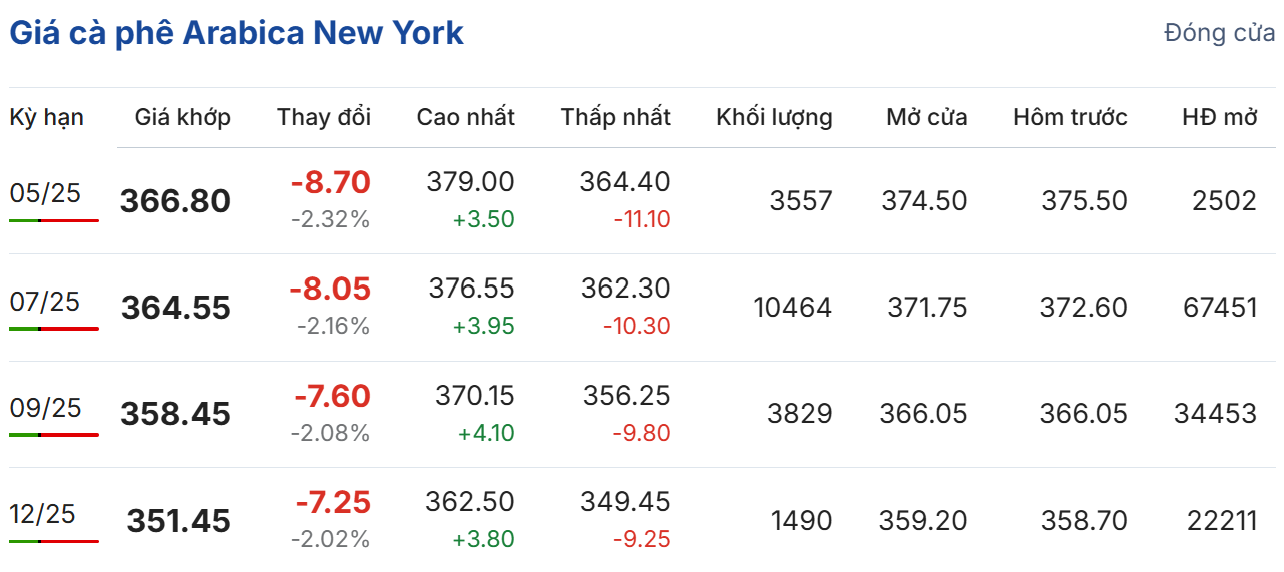Open the 05/25 contract term
The height and width of the screenshot is (572, 1284).
45,193
